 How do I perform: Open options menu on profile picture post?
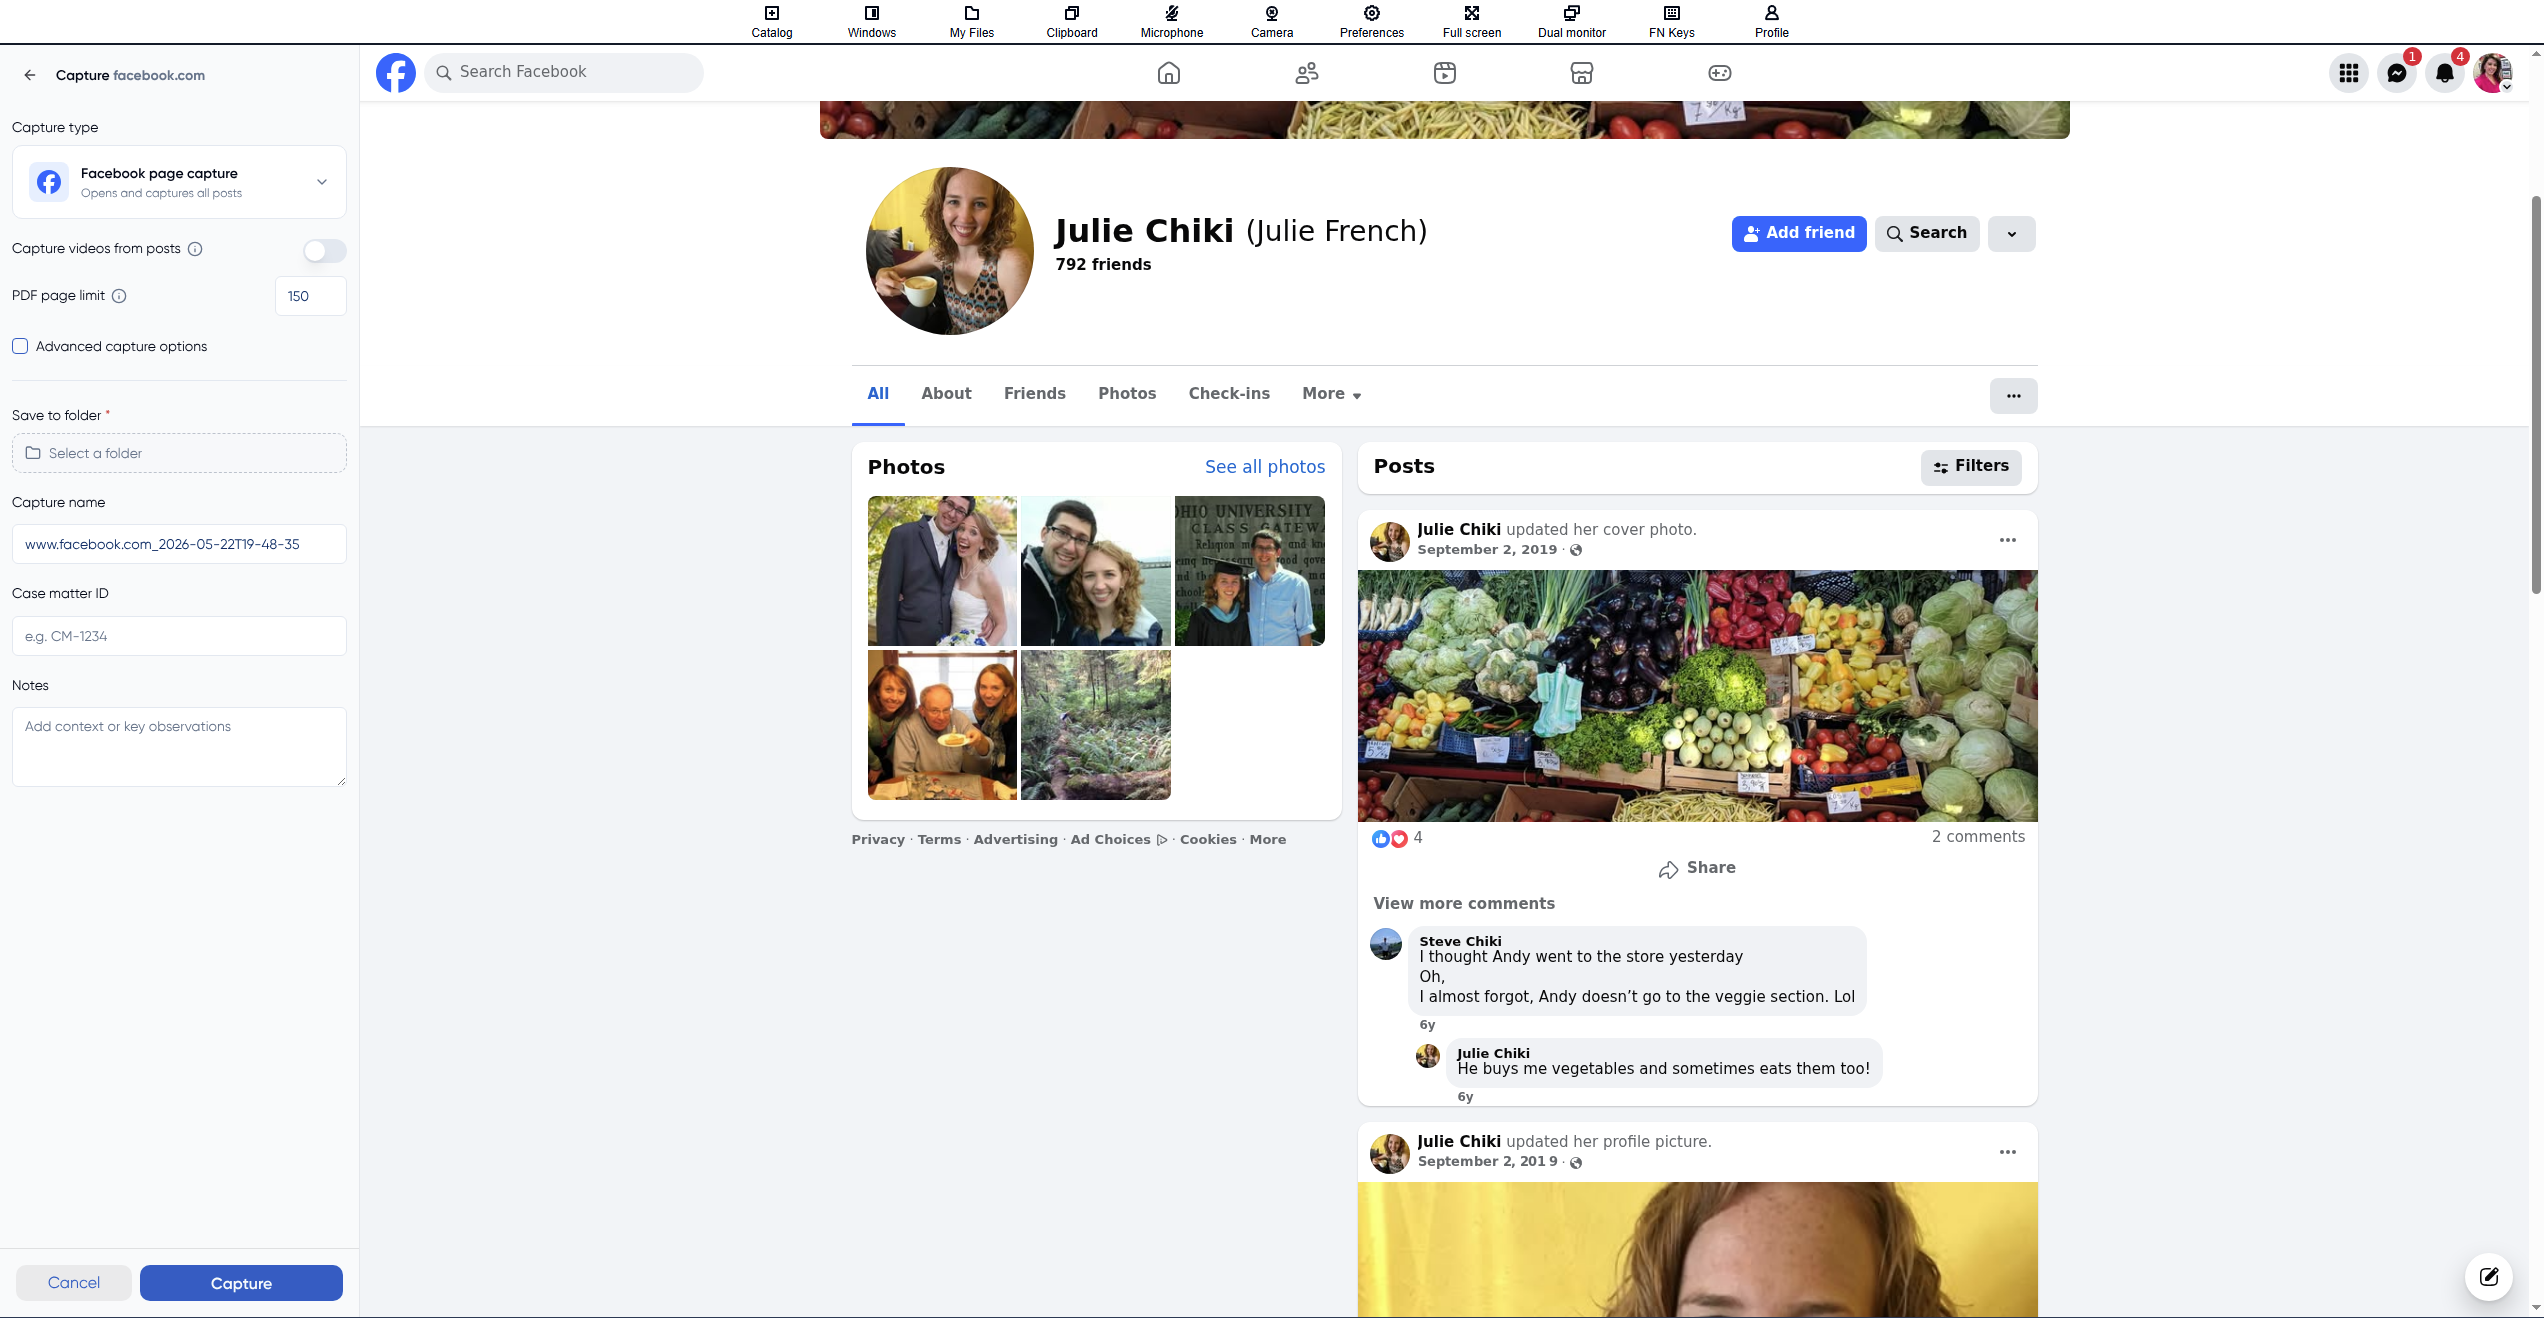(x=2007, y=1152)
